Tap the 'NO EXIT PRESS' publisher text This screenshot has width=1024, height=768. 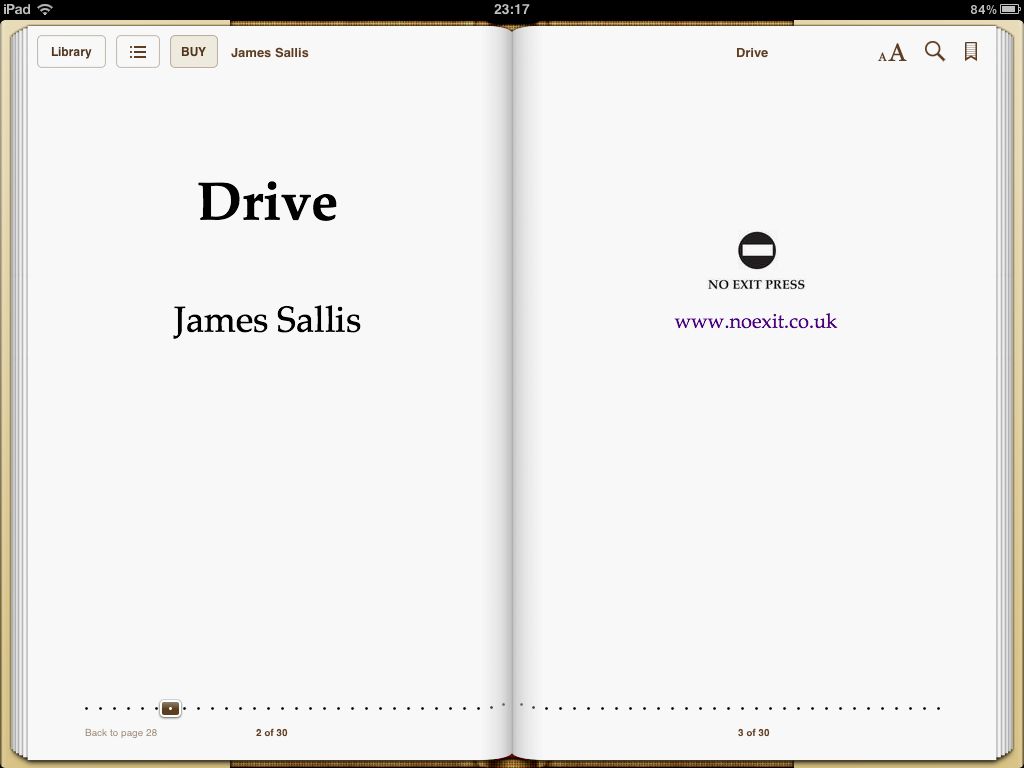[x=756, y=285]
